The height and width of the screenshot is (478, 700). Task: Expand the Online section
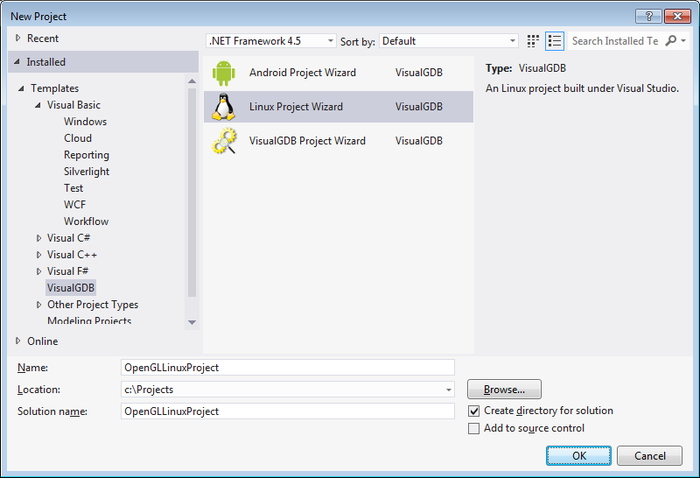[18, 341]
